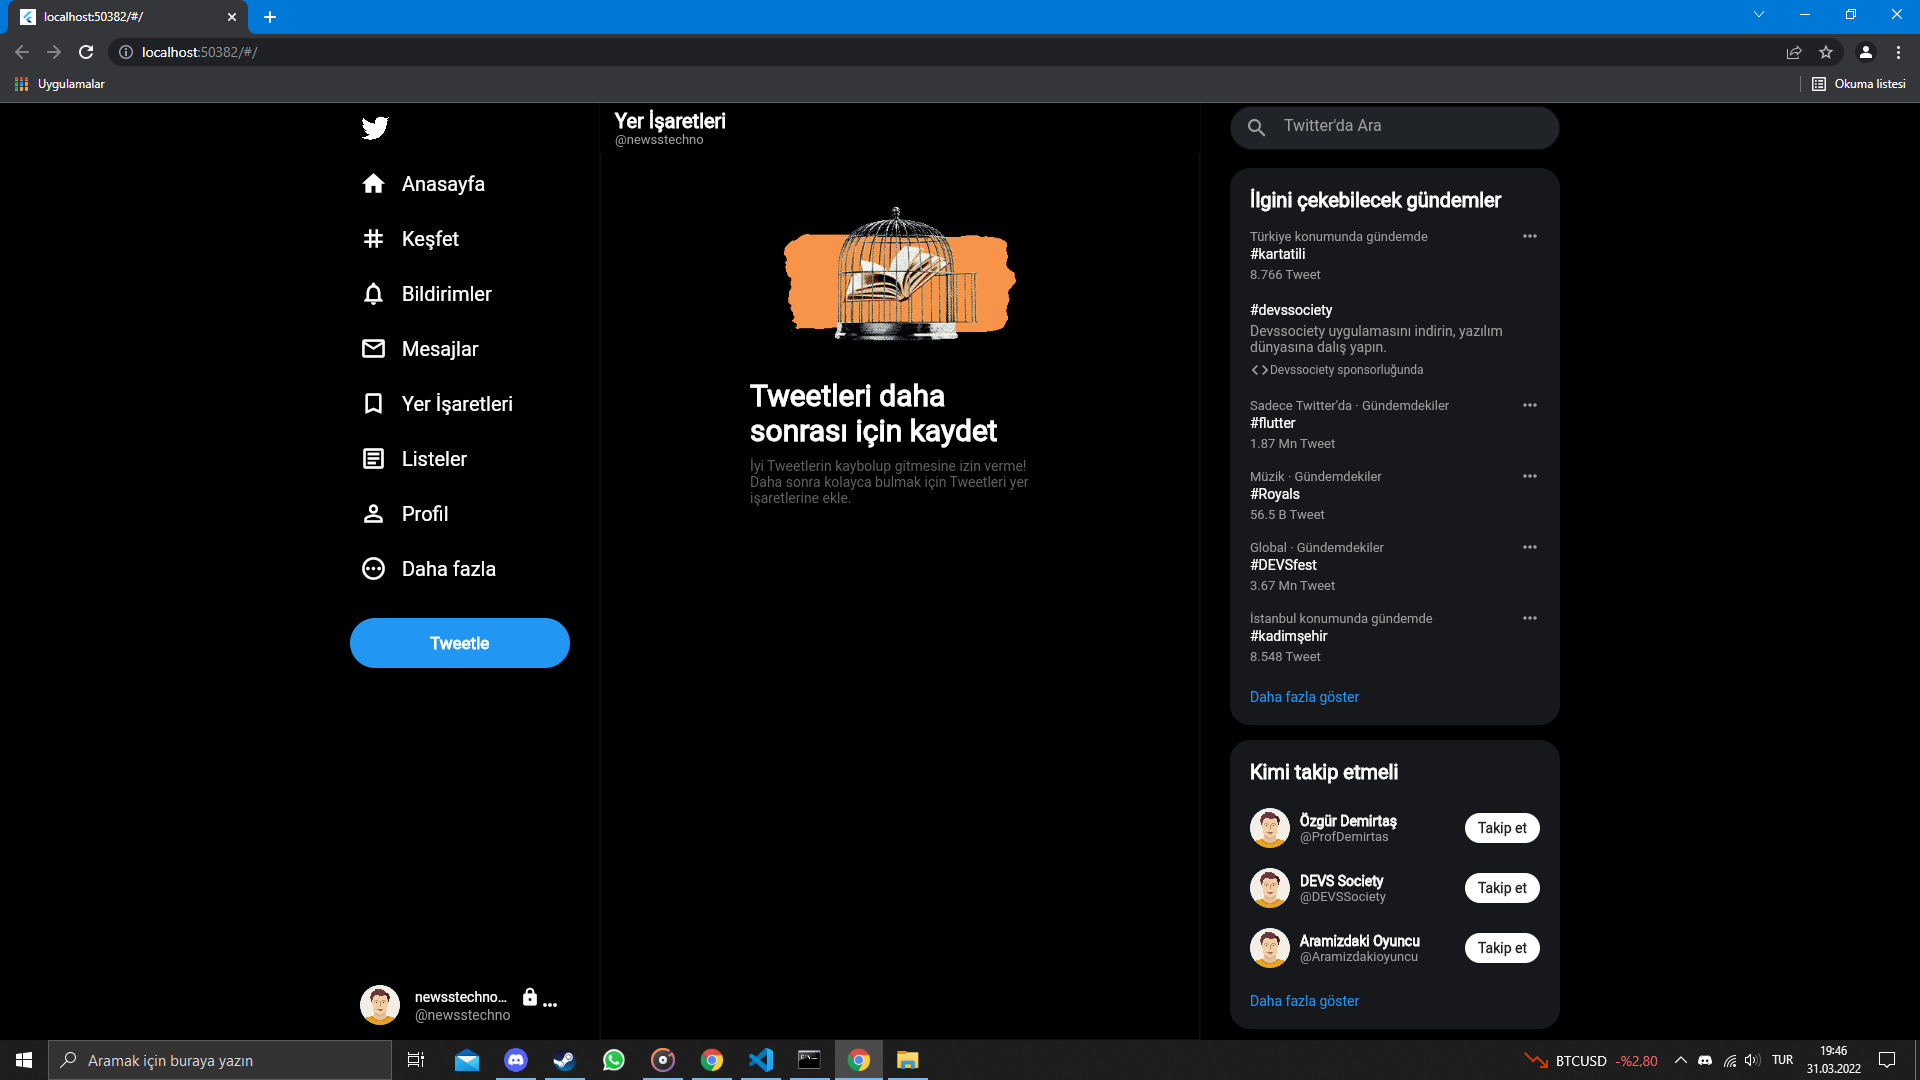Open the #devssociety sponsored trend
Viewport: 1920px width, 1080px height.
coord(1291,310)
